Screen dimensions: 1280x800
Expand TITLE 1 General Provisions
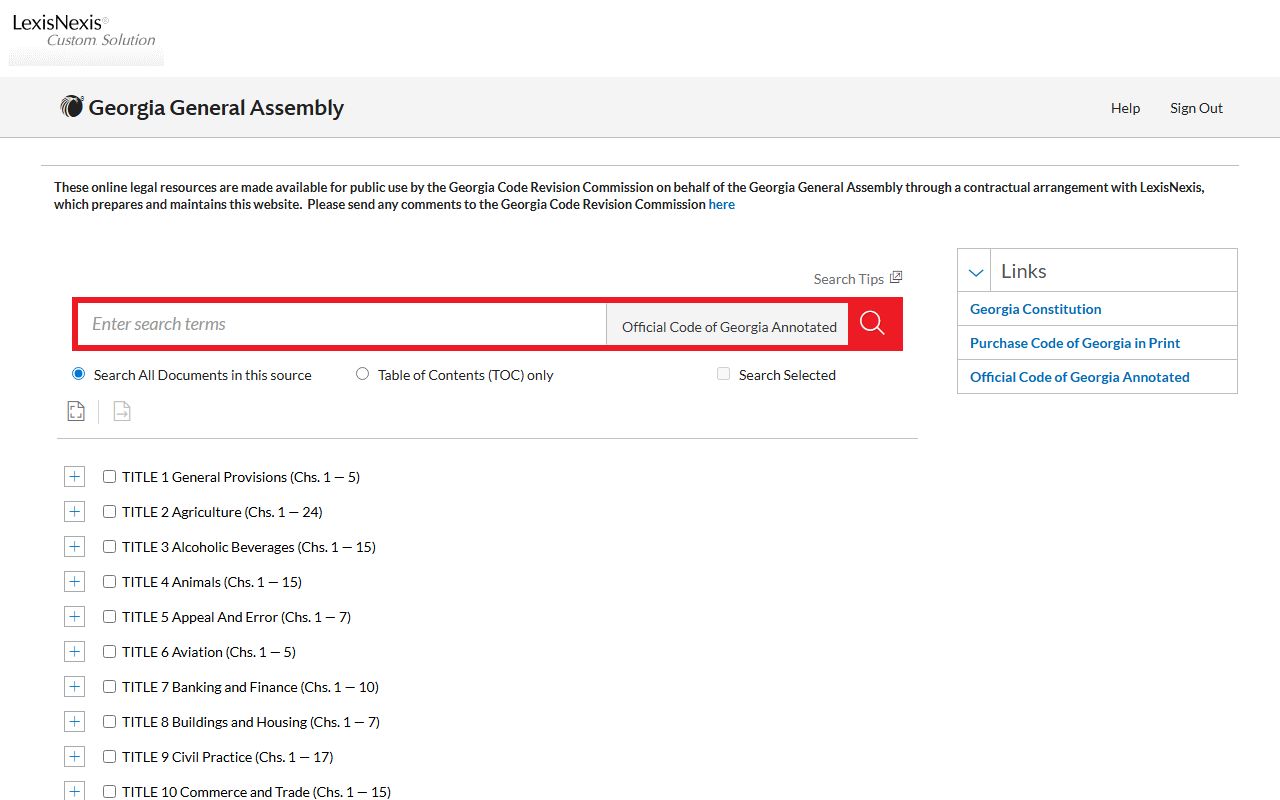pos(74,477)
